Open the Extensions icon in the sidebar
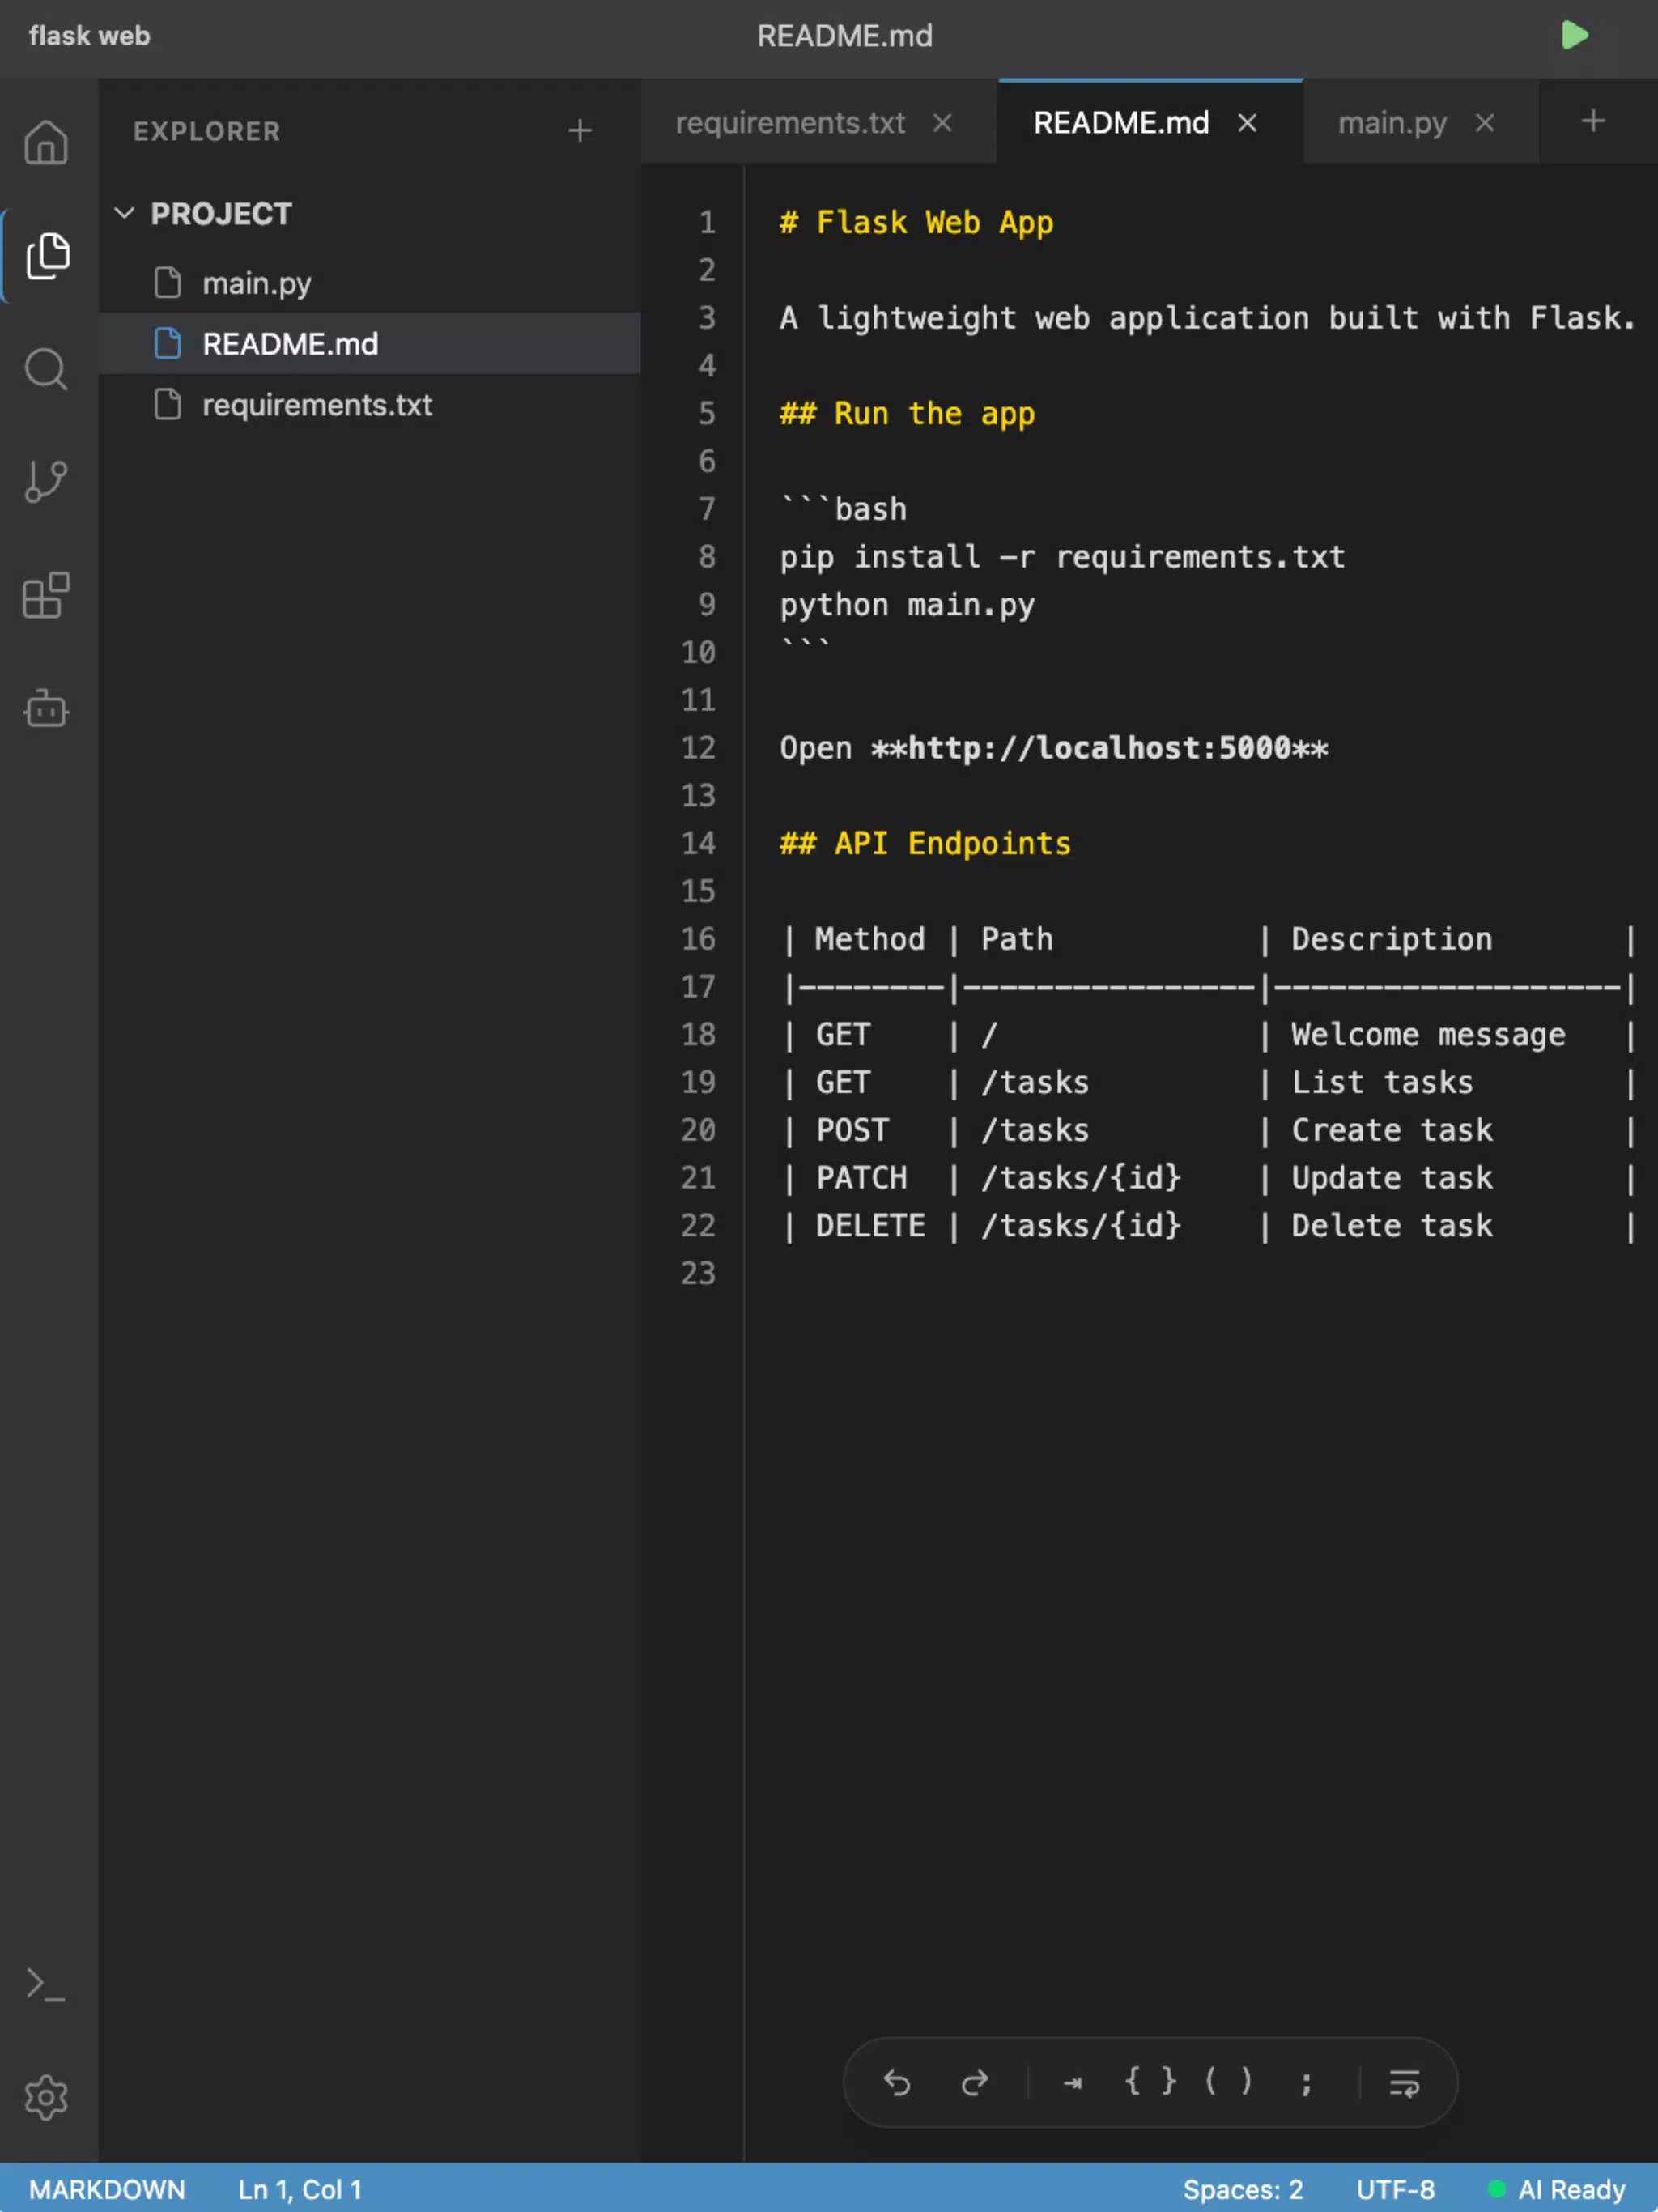This screenshot has height=2212, width=1658. [46, 595]
